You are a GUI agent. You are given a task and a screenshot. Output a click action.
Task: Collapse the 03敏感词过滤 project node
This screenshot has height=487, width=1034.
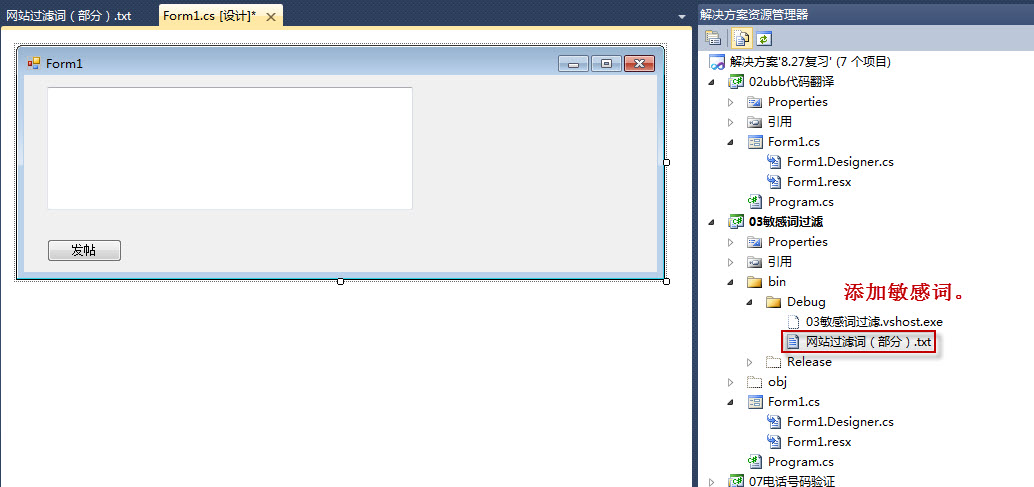tap(712, 222)
